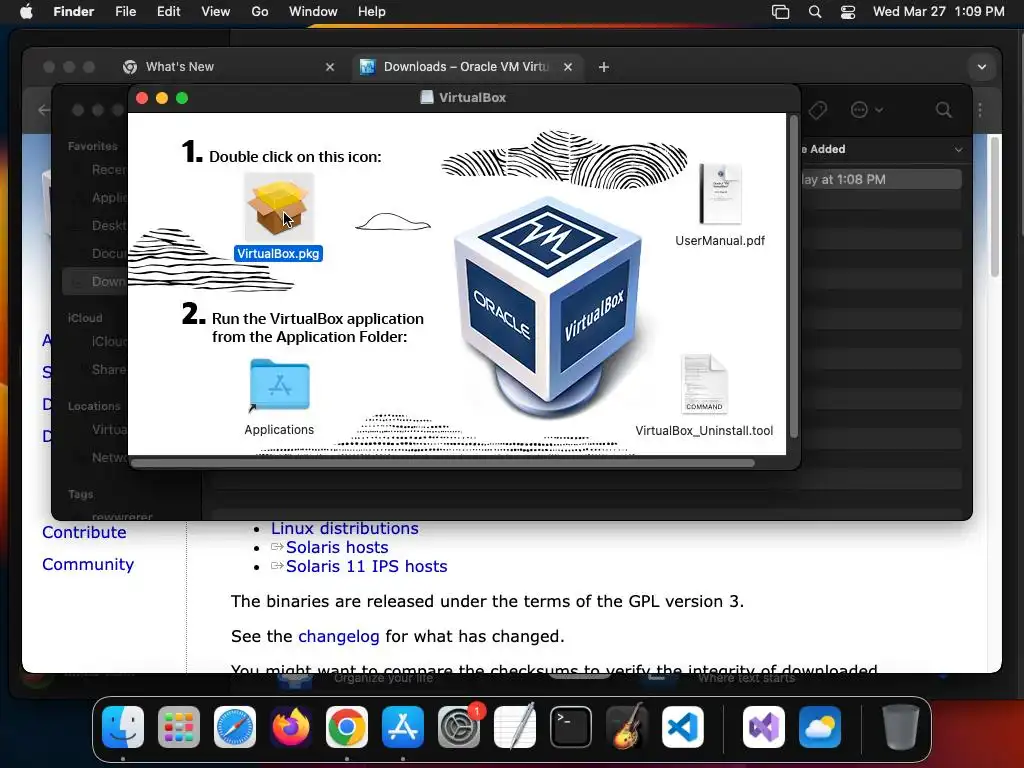The image size is (1024, 768).
Task: Click the 'Today at 1:08 PM' file row
Action: [880, 180]
